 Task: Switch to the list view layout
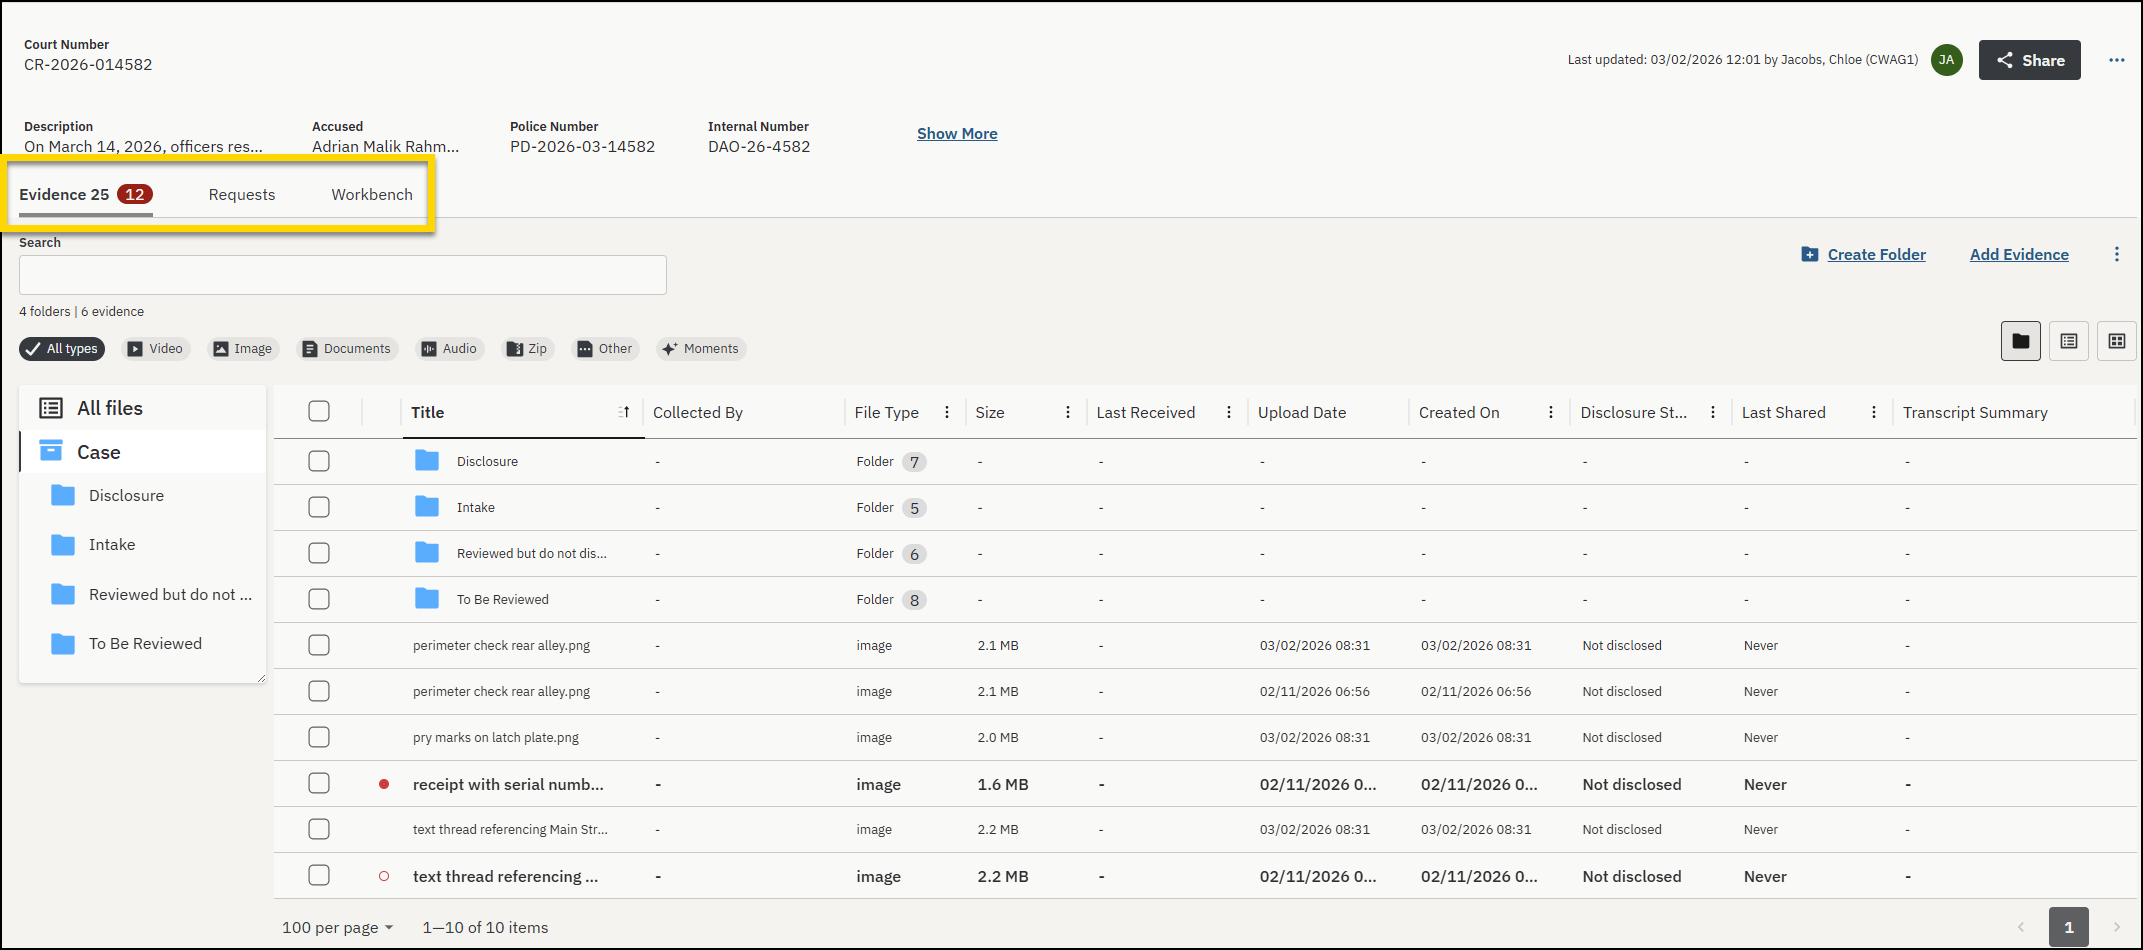pyautogui.click(x=2069, y=341)
